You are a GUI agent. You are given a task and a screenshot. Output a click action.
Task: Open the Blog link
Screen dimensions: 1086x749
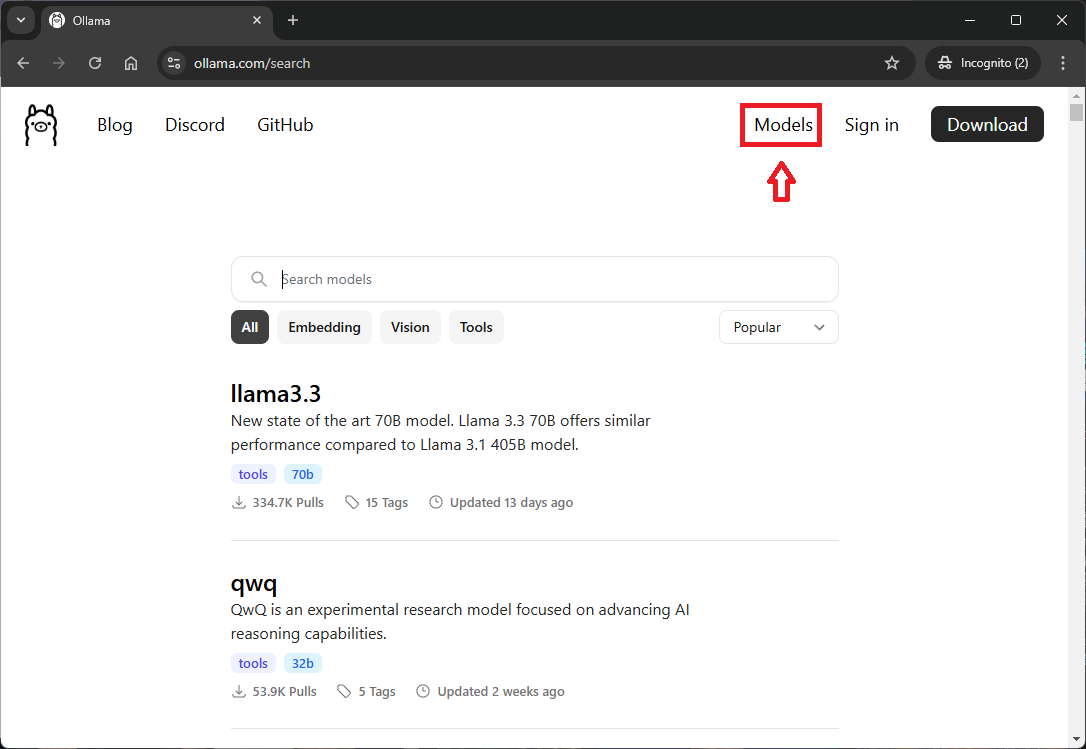[115, 125]
